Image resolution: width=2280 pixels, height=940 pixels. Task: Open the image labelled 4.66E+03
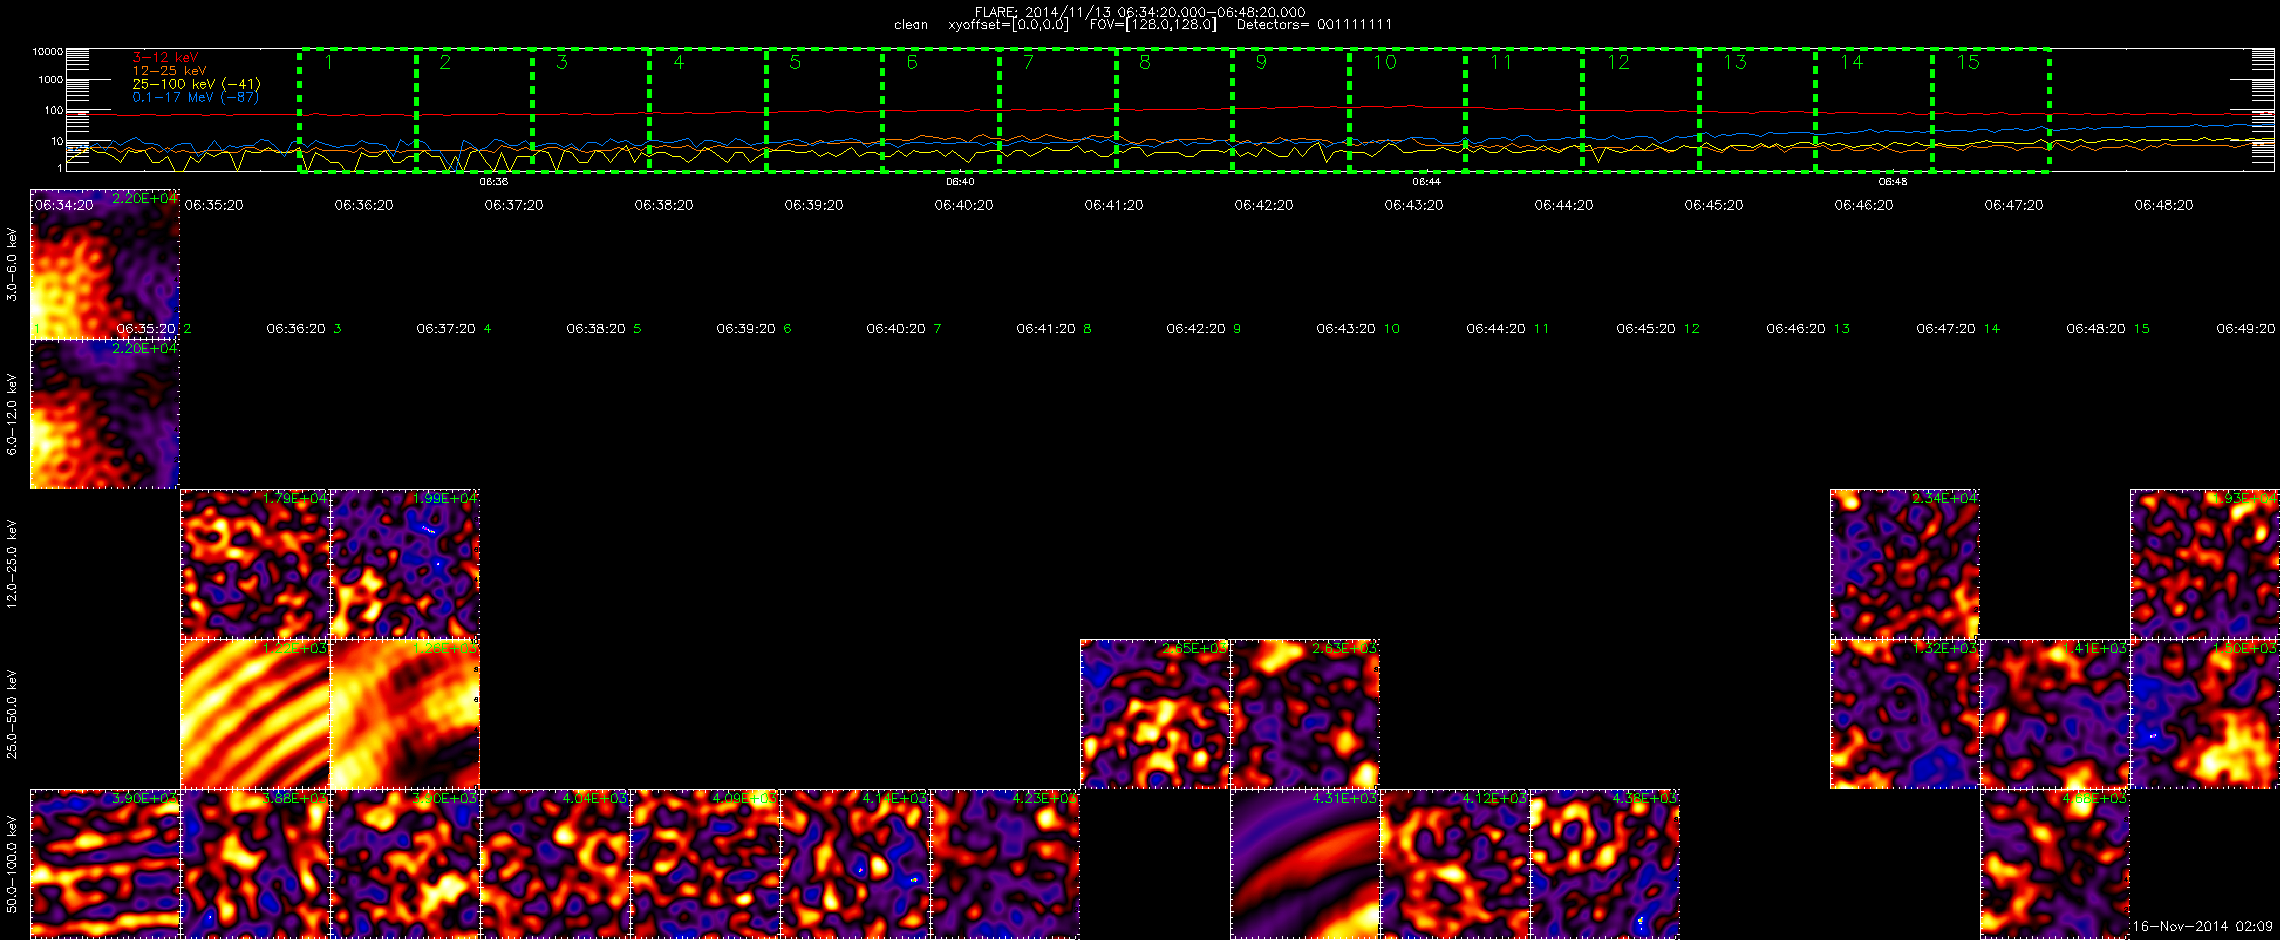coord(2055,864)
